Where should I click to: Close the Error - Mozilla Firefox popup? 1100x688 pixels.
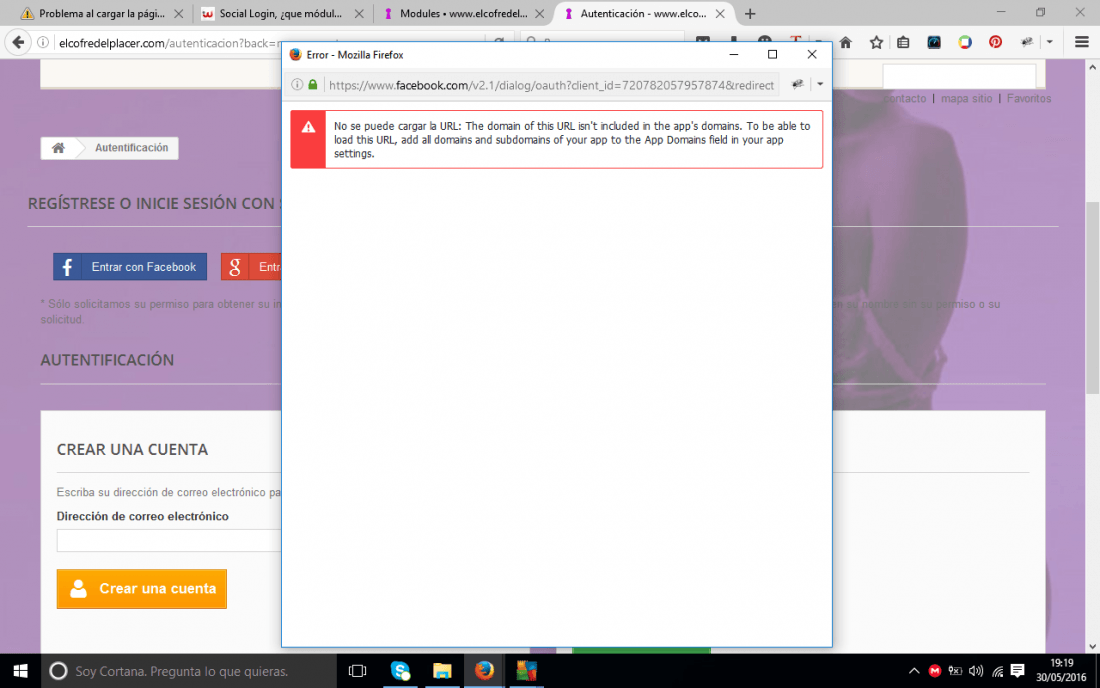[812, 55]
